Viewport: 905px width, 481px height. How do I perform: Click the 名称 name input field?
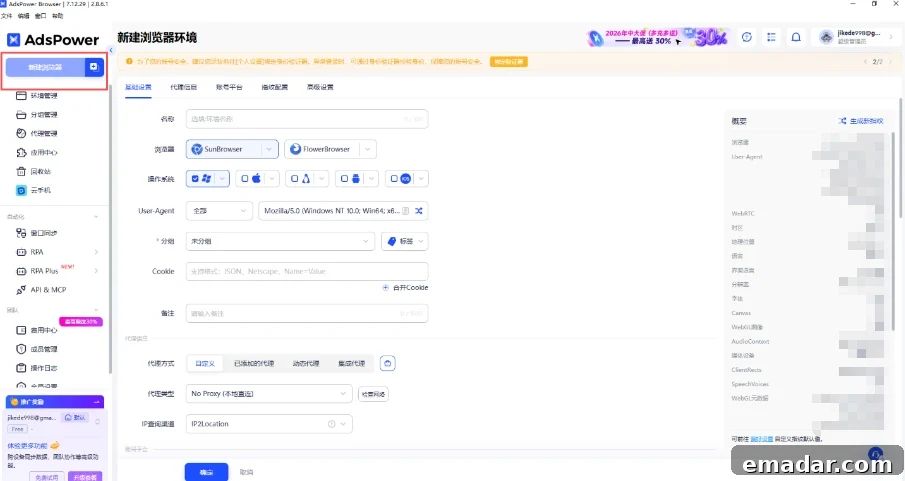coord(307,119)
